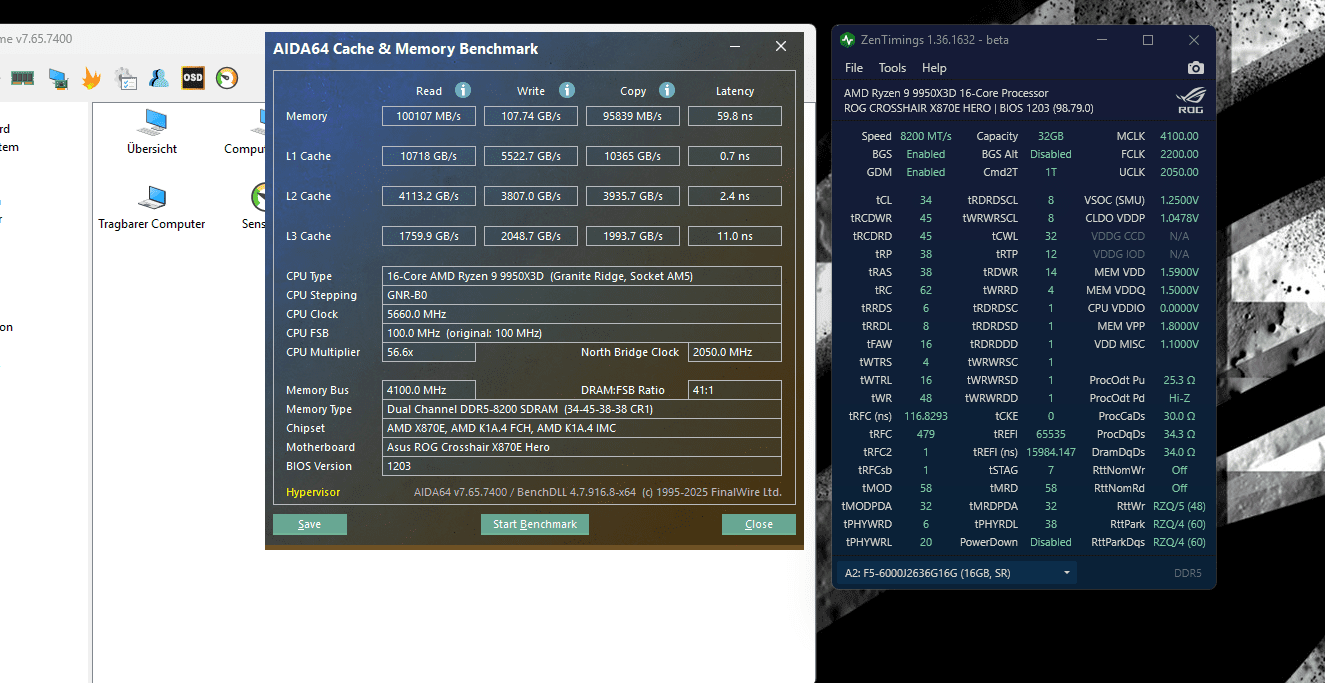Click the PowerDown value Disabled
The width and height of the screenshot is (1325, 683).
coord(1051,542)
